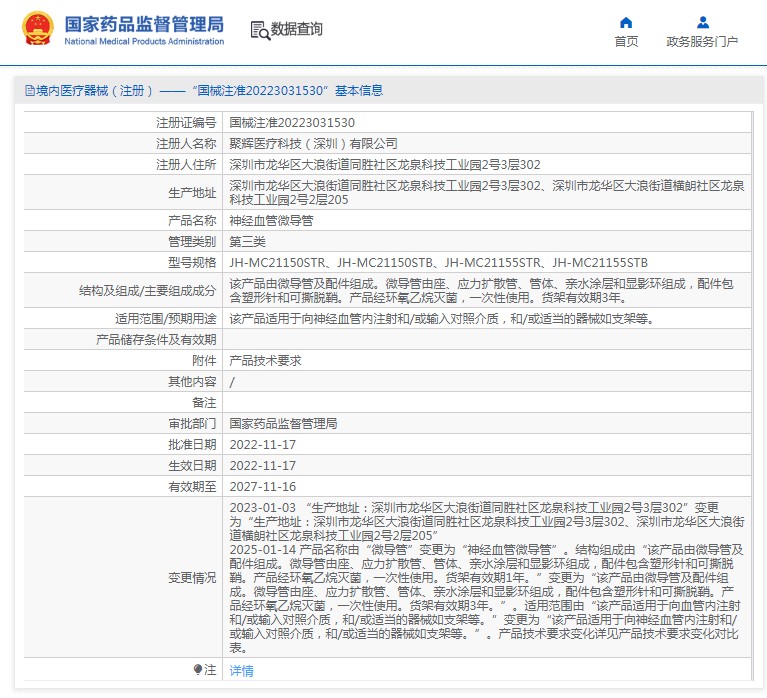Click the 变更情况 row label
Image resolution: width=767 pixels, height=698 pixels.
[x=191, y=578]
